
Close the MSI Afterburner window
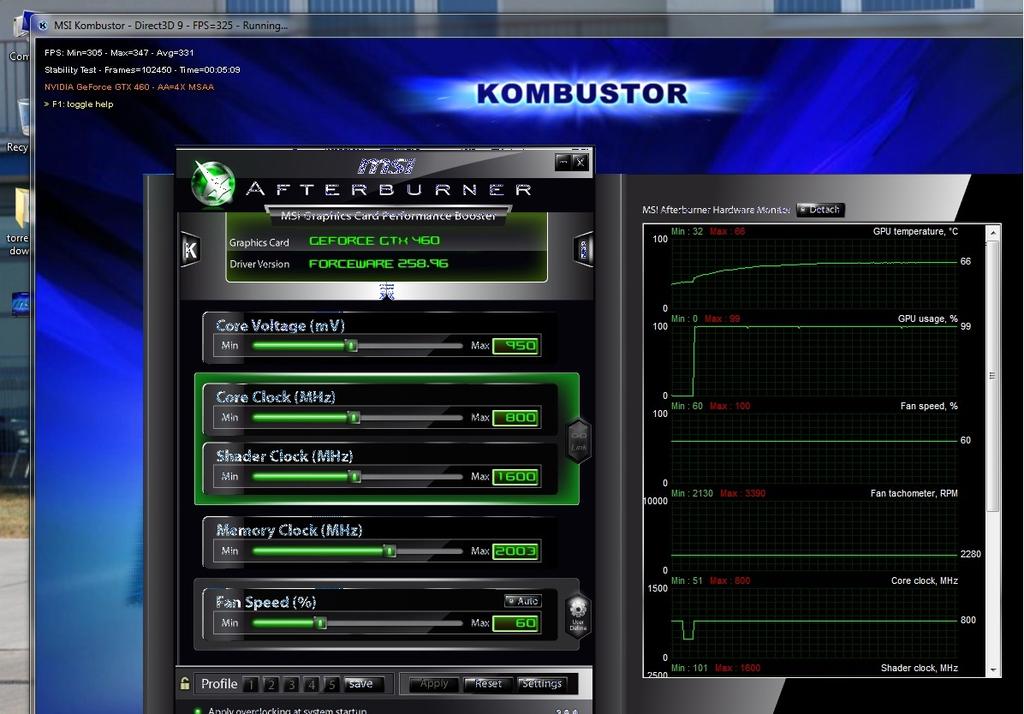click(x=580, y=162)
